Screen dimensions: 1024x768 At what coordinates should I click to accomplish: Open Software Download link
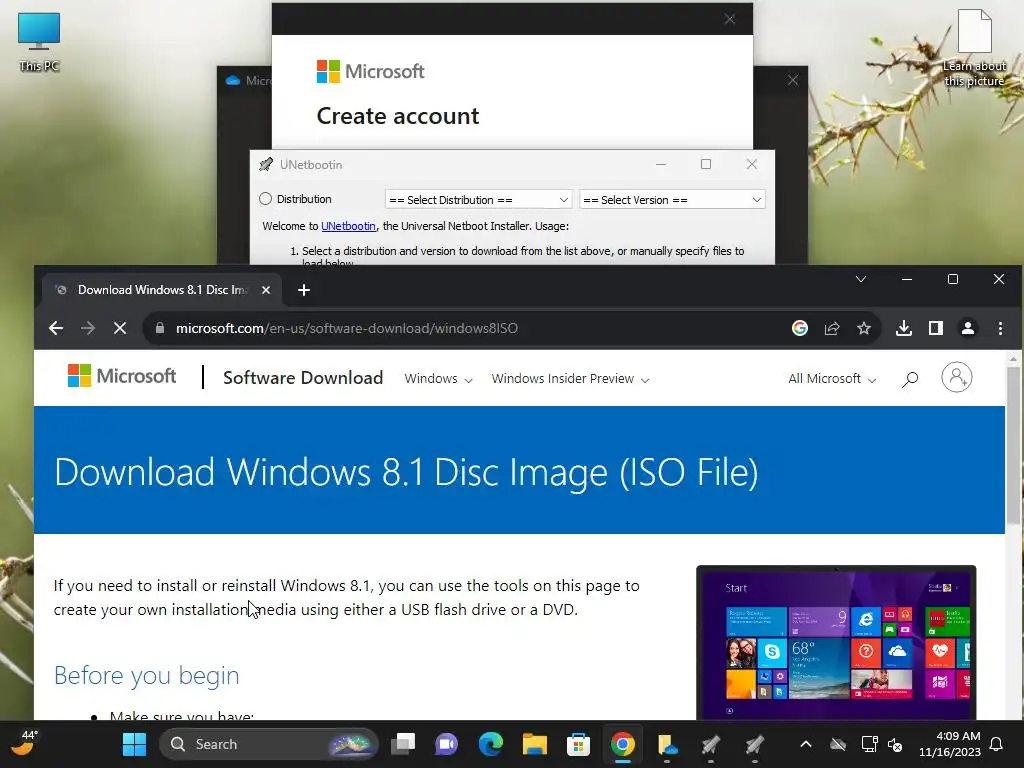pyautogui.click(x=303, y=378)
